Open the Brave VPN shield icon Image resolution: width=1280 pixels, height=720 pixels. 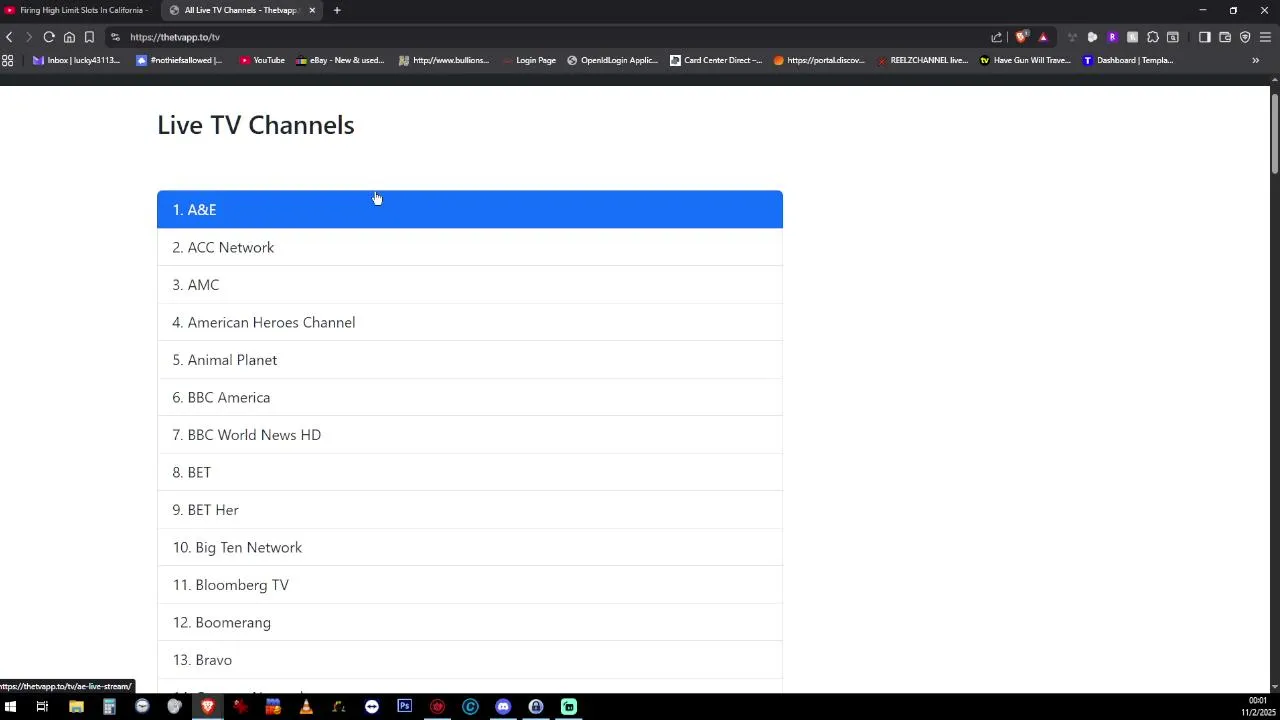(x=1245, y=37)
